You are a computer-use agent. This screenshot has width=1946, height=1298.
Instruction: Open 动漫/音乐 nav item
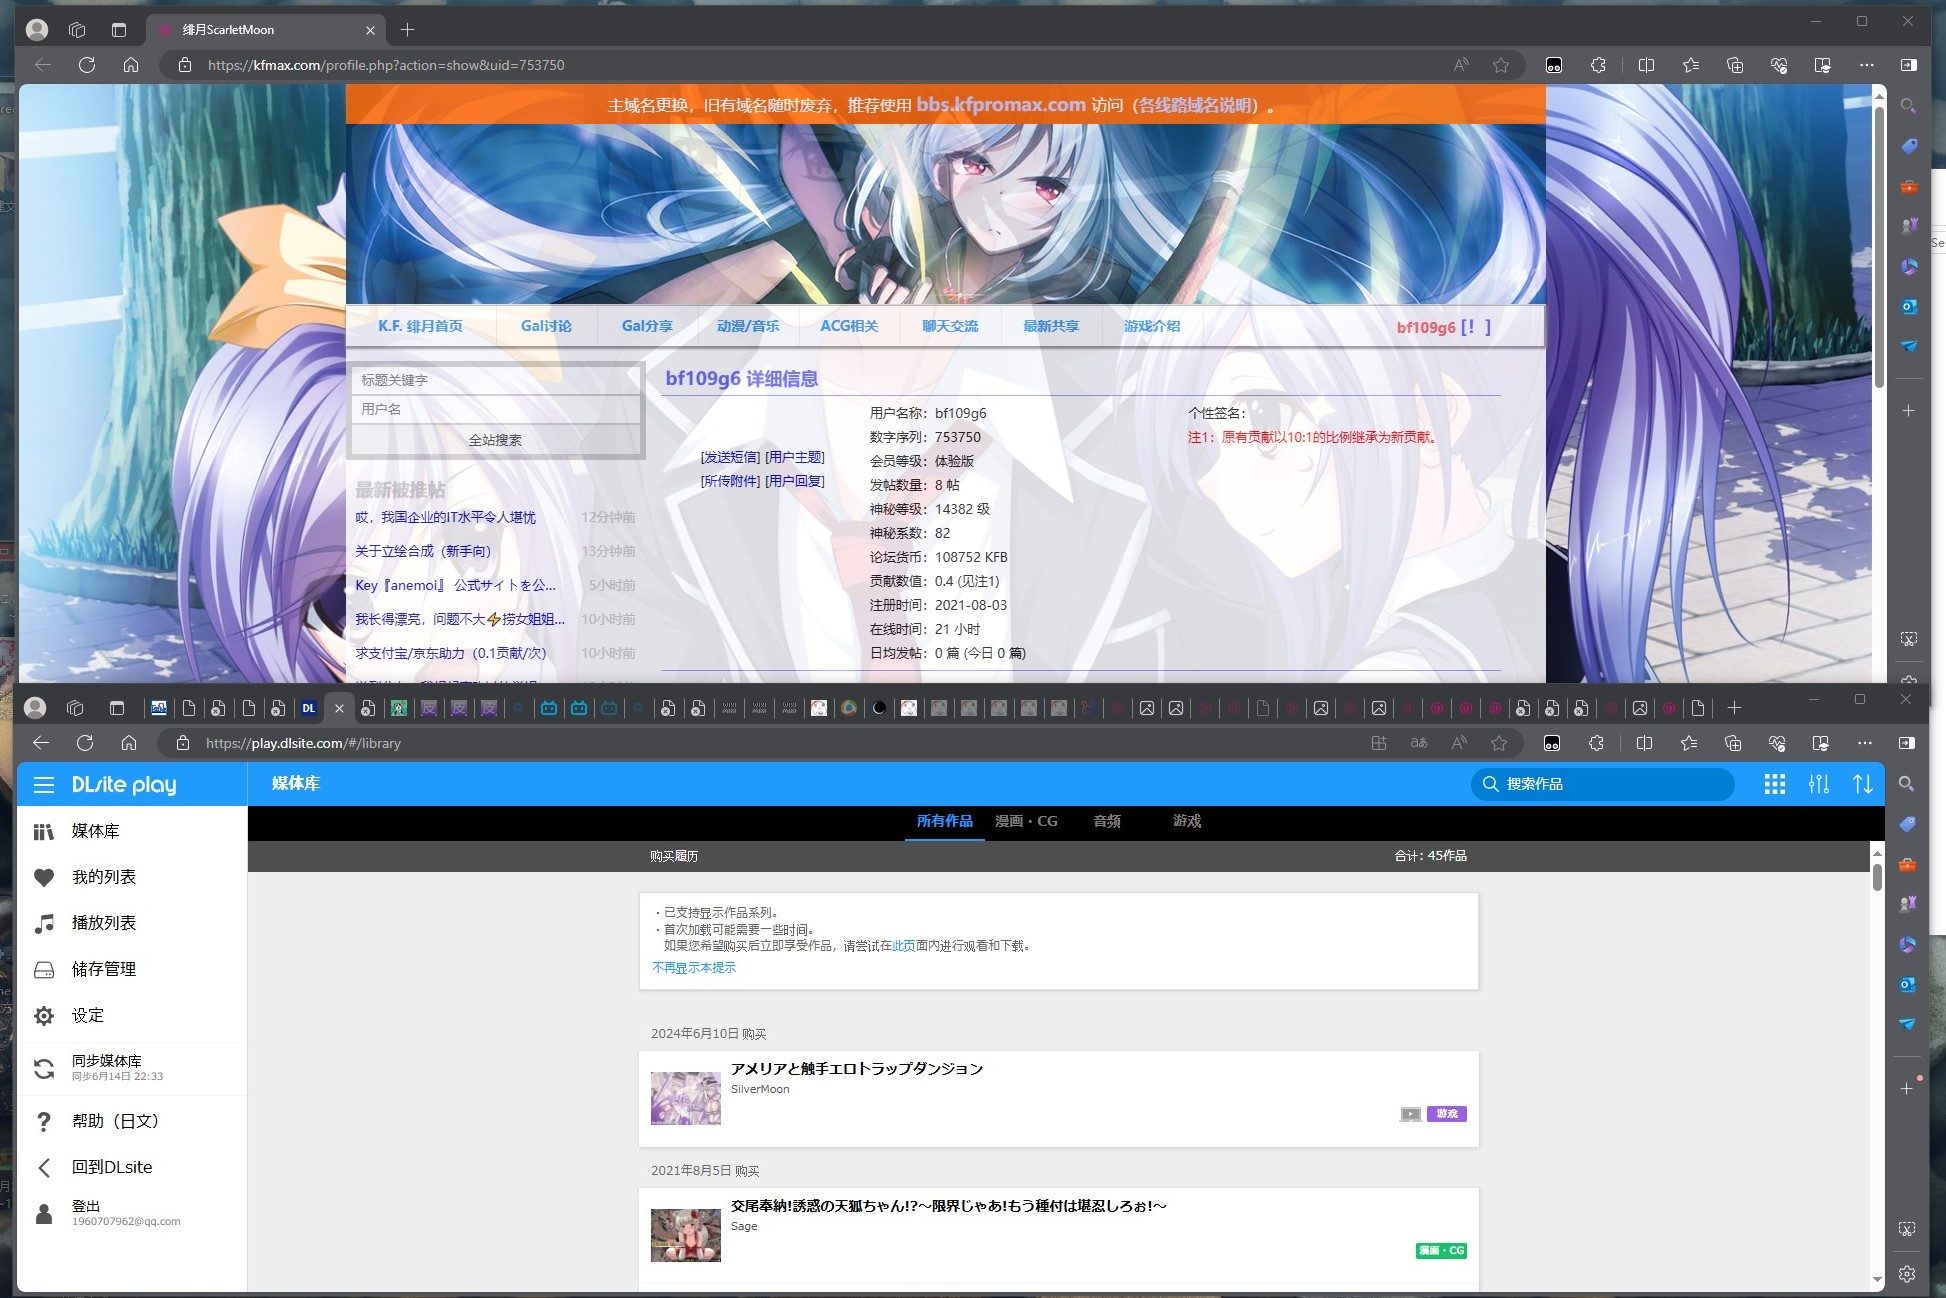coord(747,326)
